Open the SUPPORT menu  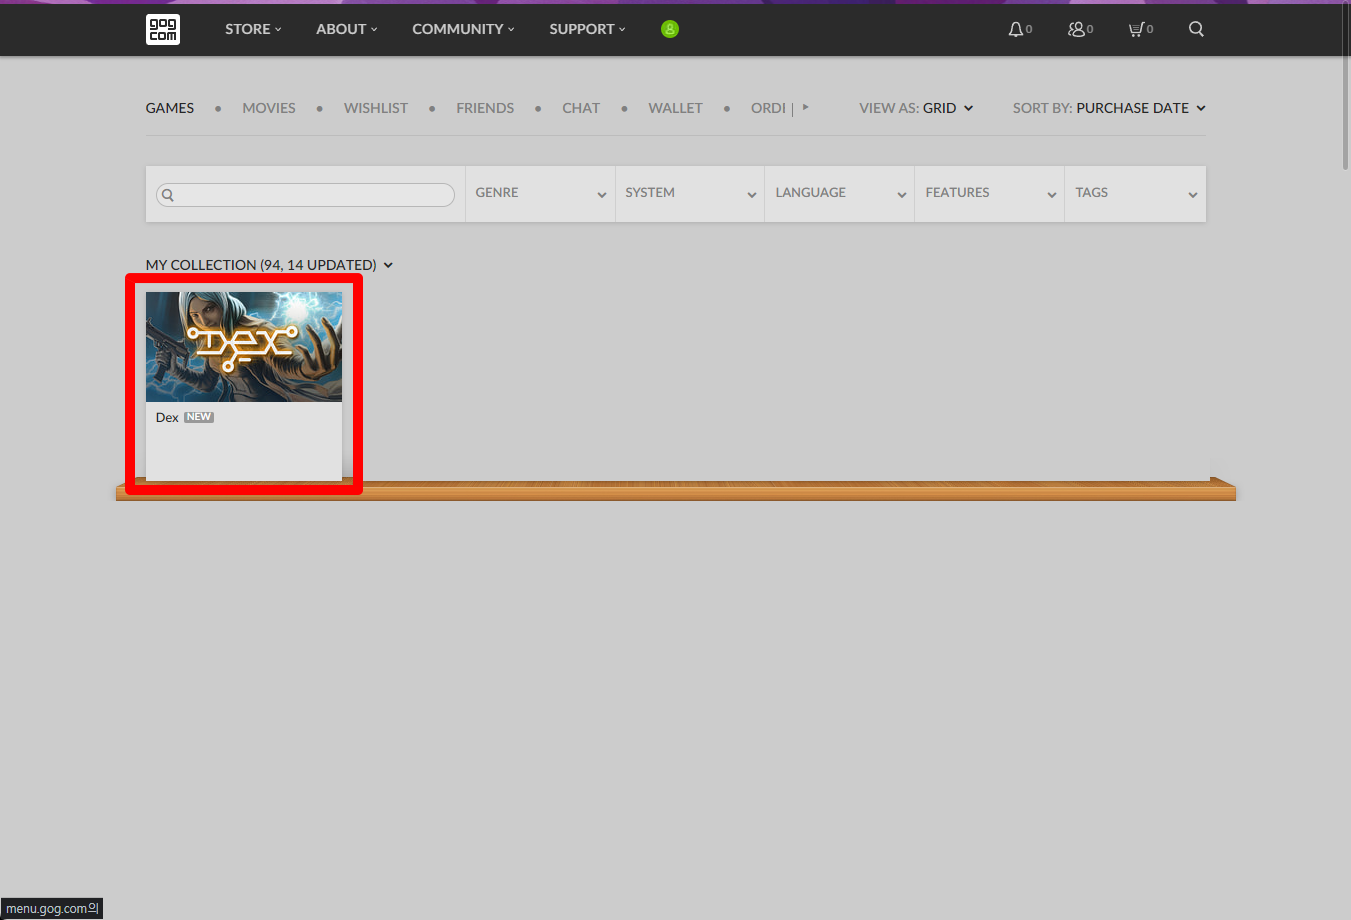click(x=587, y=29)
